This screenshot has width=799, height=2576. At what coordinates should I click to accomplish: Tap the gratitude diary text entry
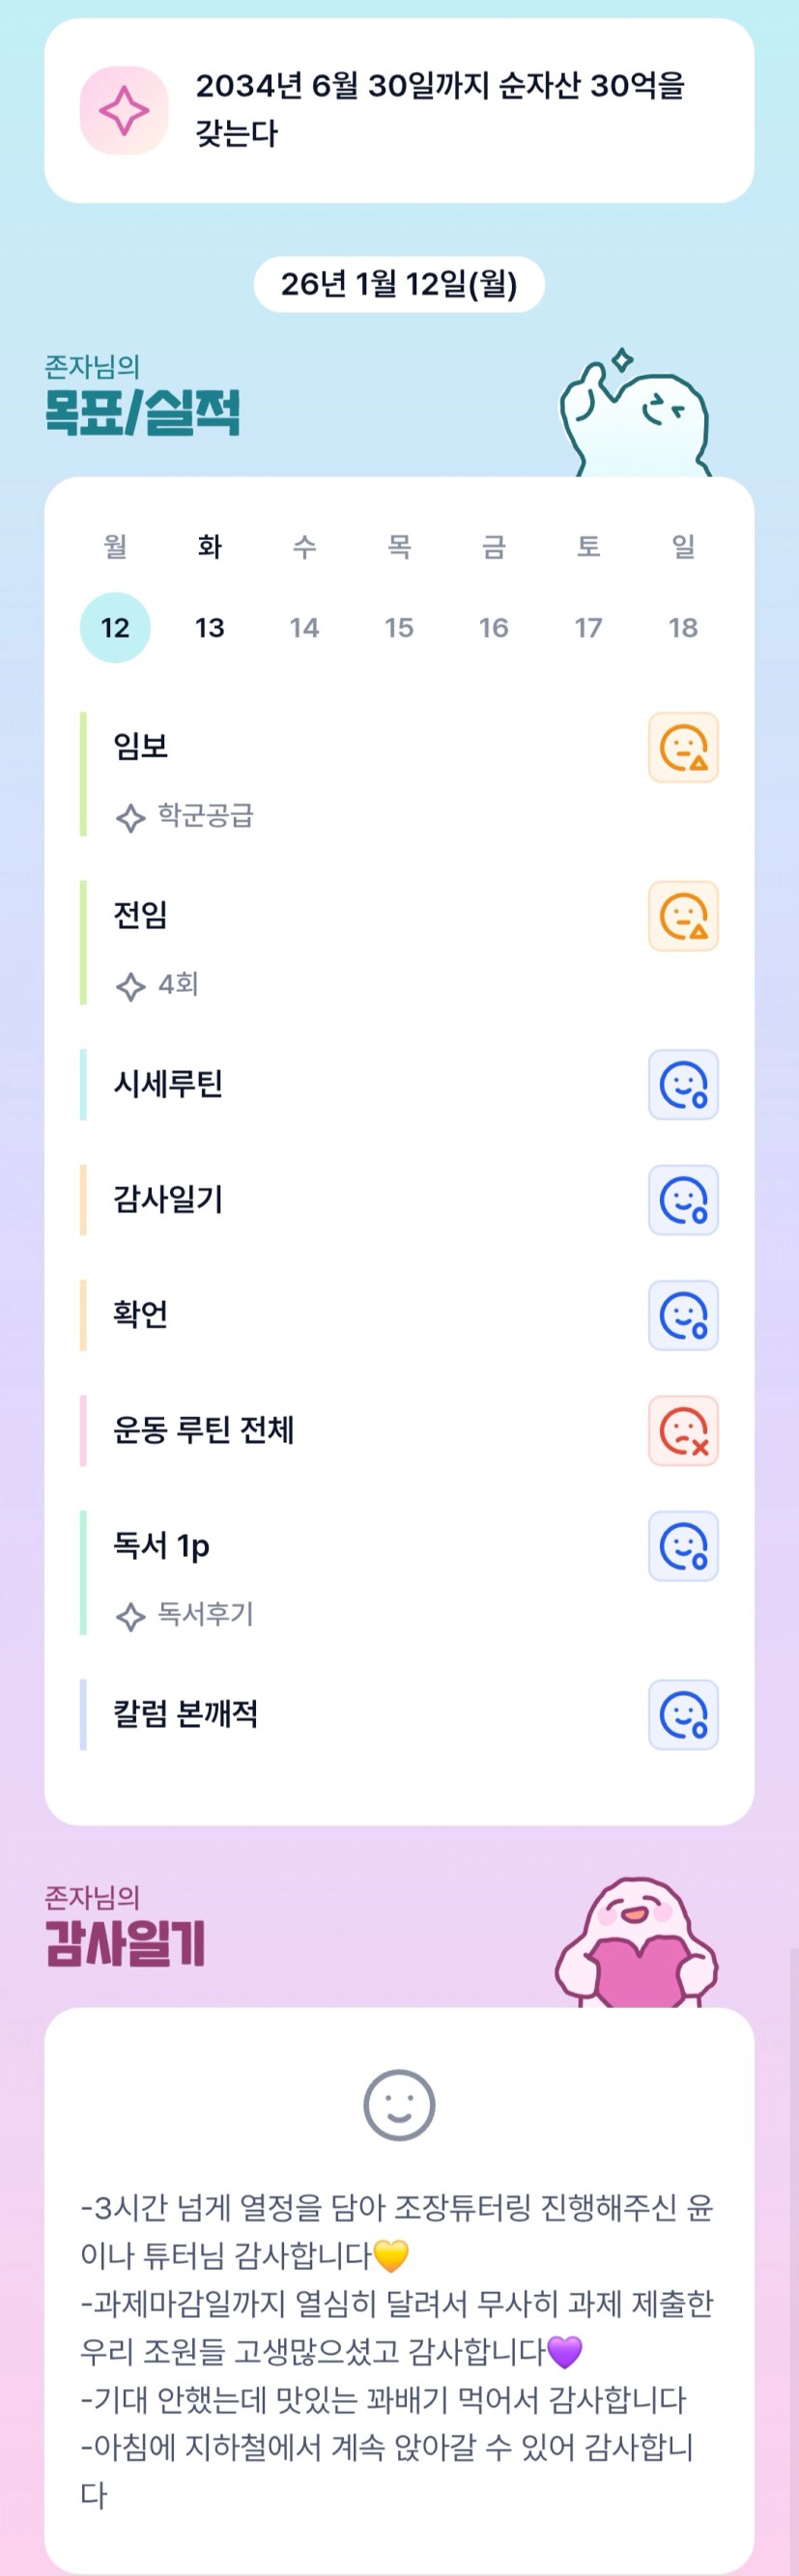pos(399,2350)
